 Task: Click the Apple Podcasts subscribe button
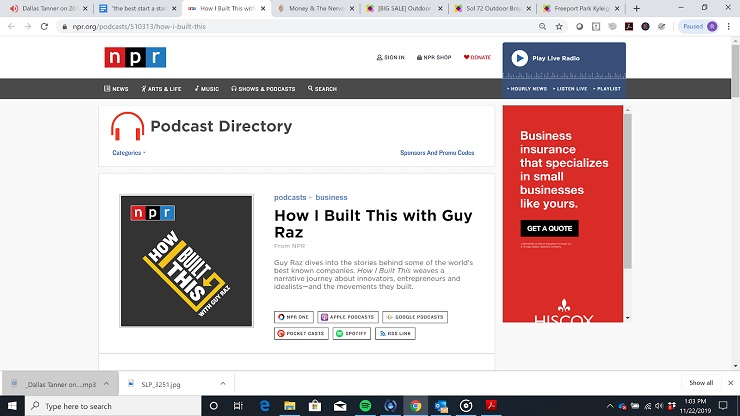point(348,317)
